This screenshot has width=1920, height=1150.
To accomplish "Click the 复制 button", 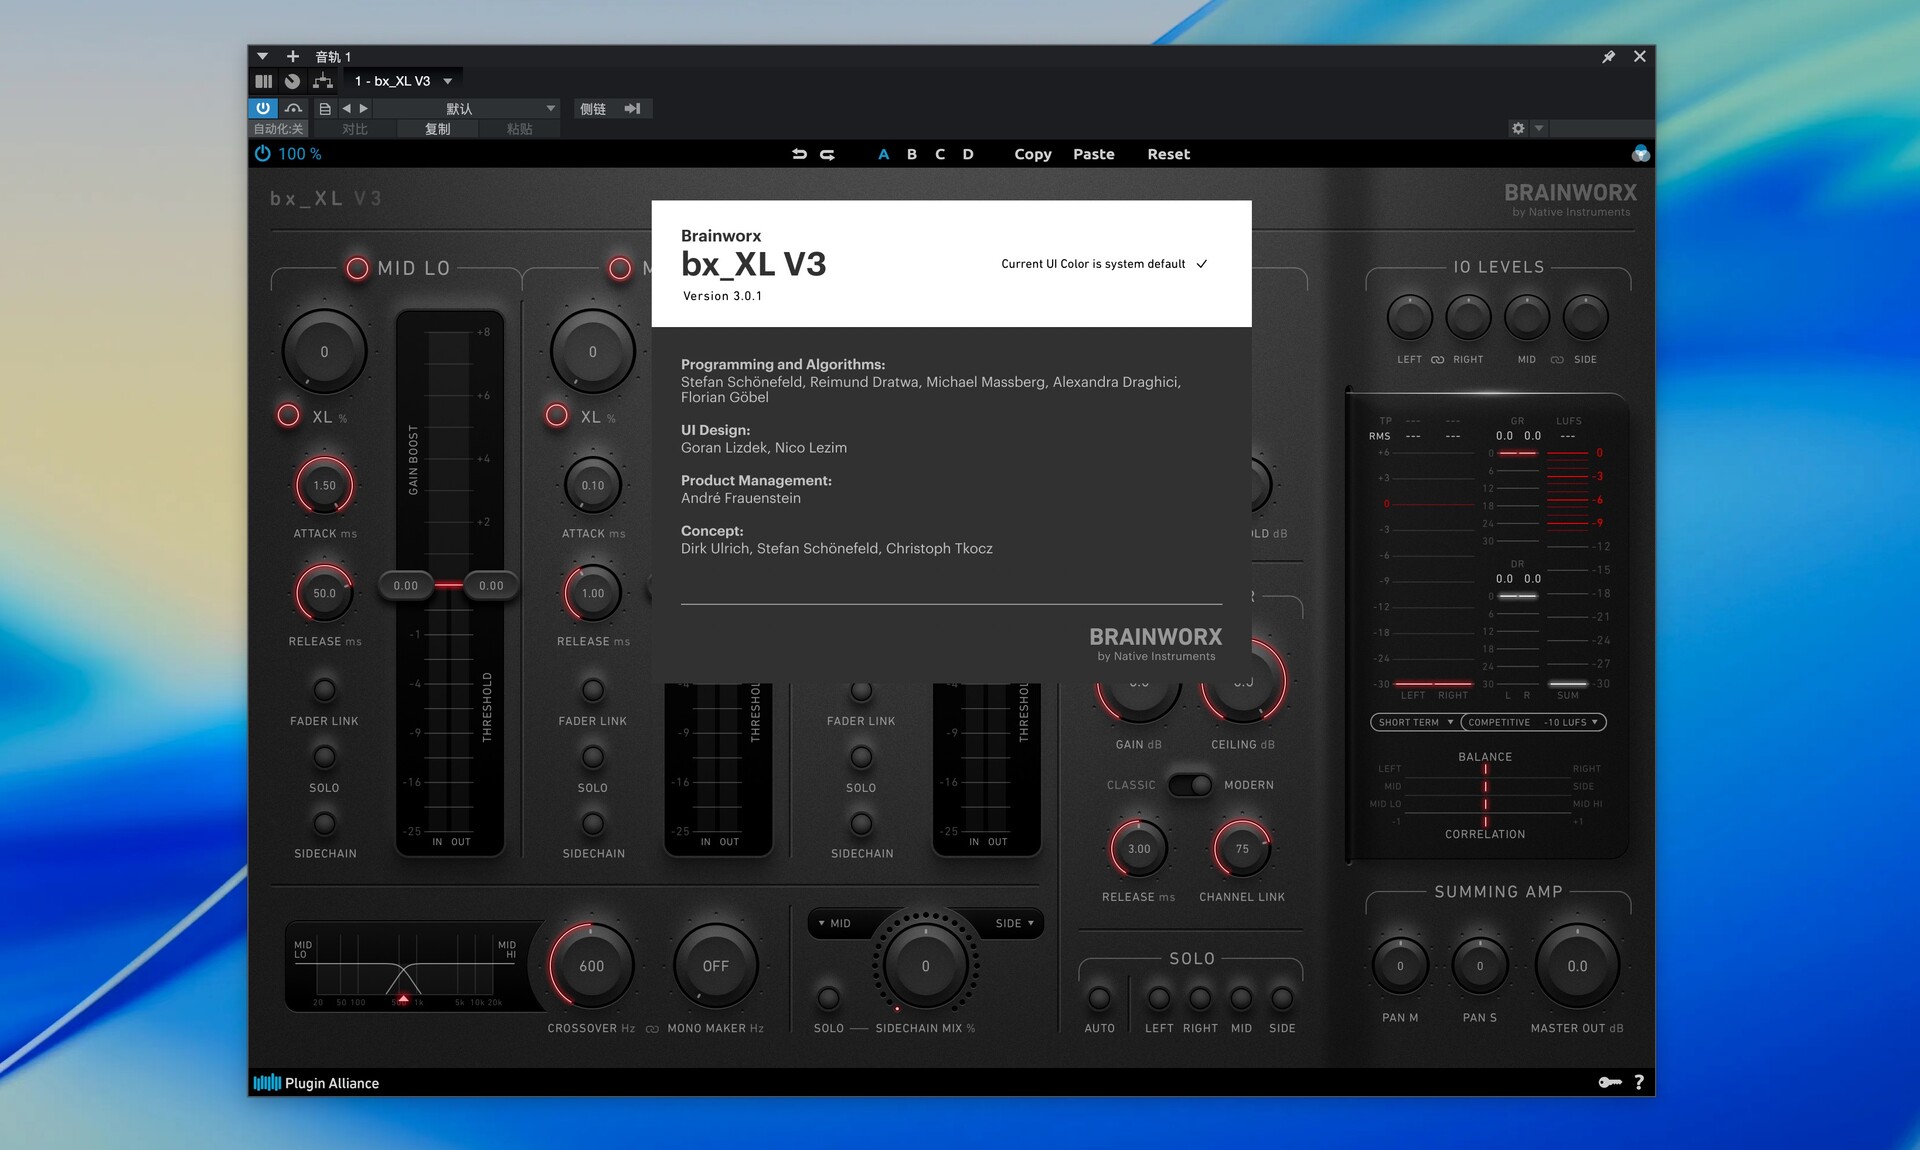I will 437,129.
